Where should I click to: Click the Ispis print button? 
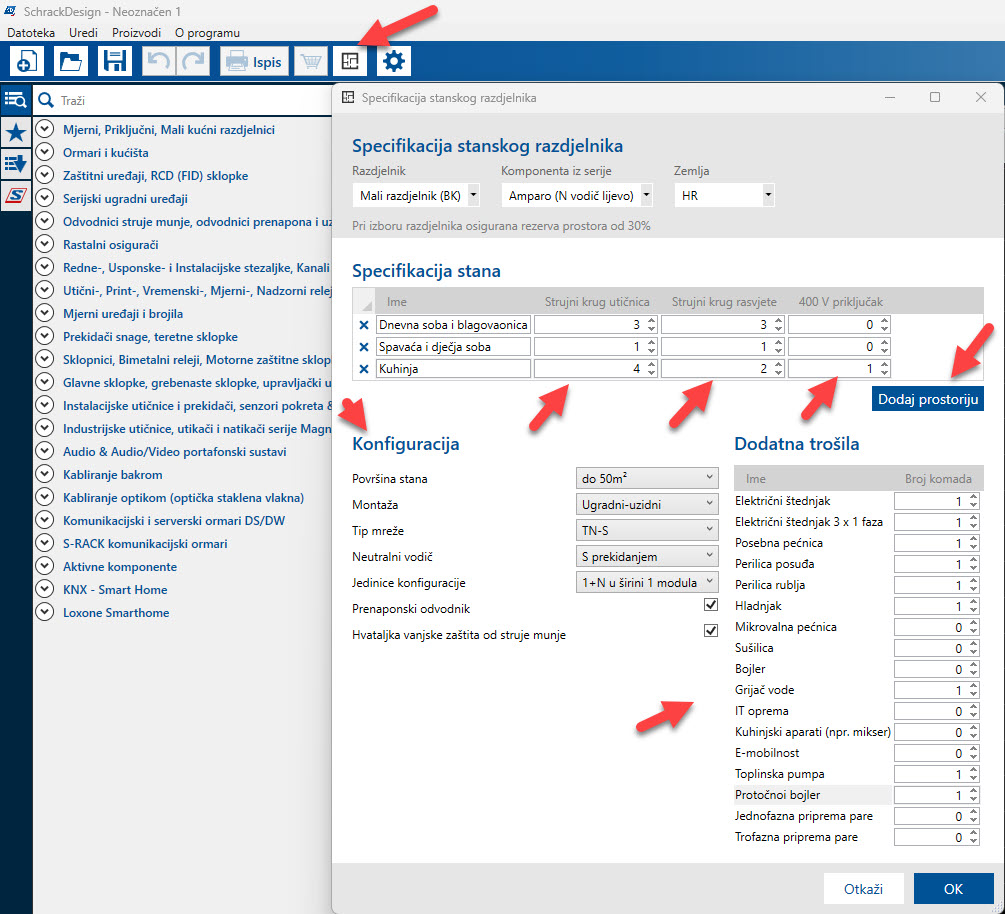pyautogui.click(x=254, y=62)
